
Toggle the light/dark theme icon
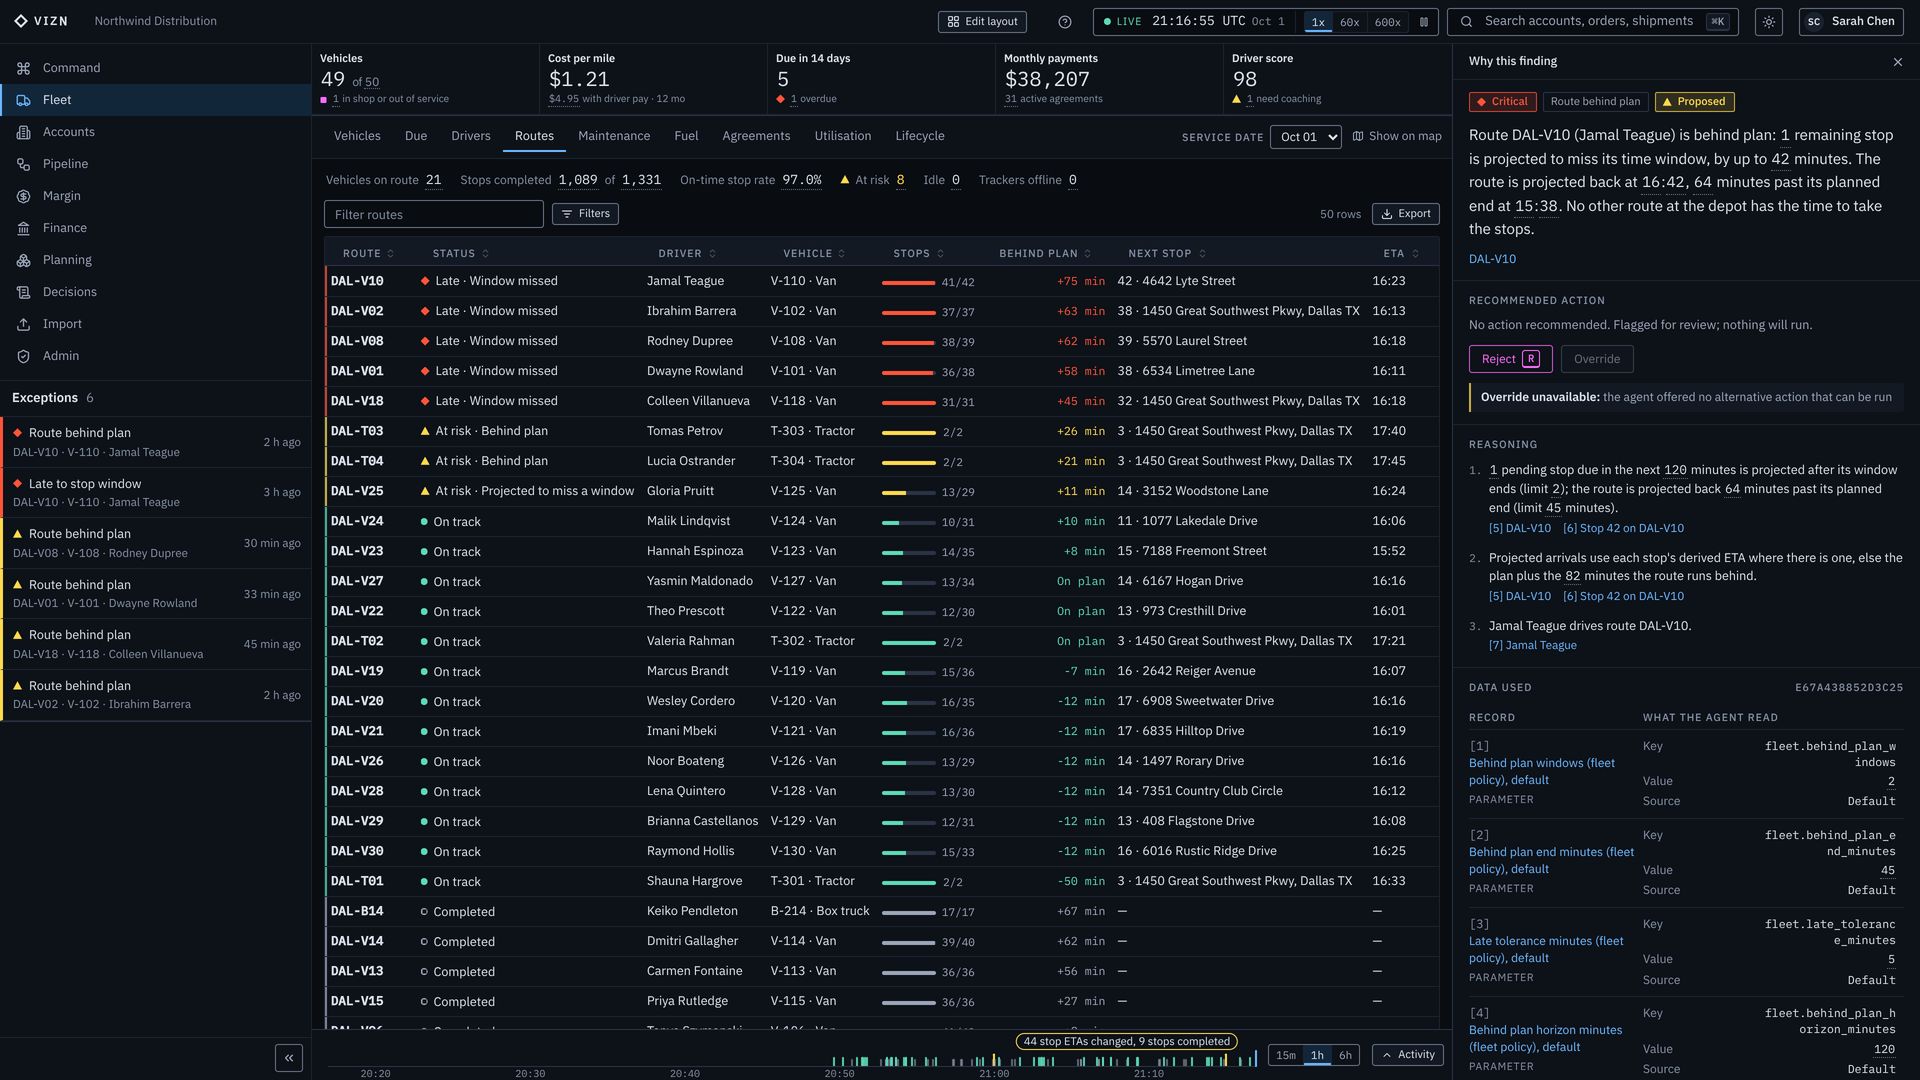[1769, 22]
